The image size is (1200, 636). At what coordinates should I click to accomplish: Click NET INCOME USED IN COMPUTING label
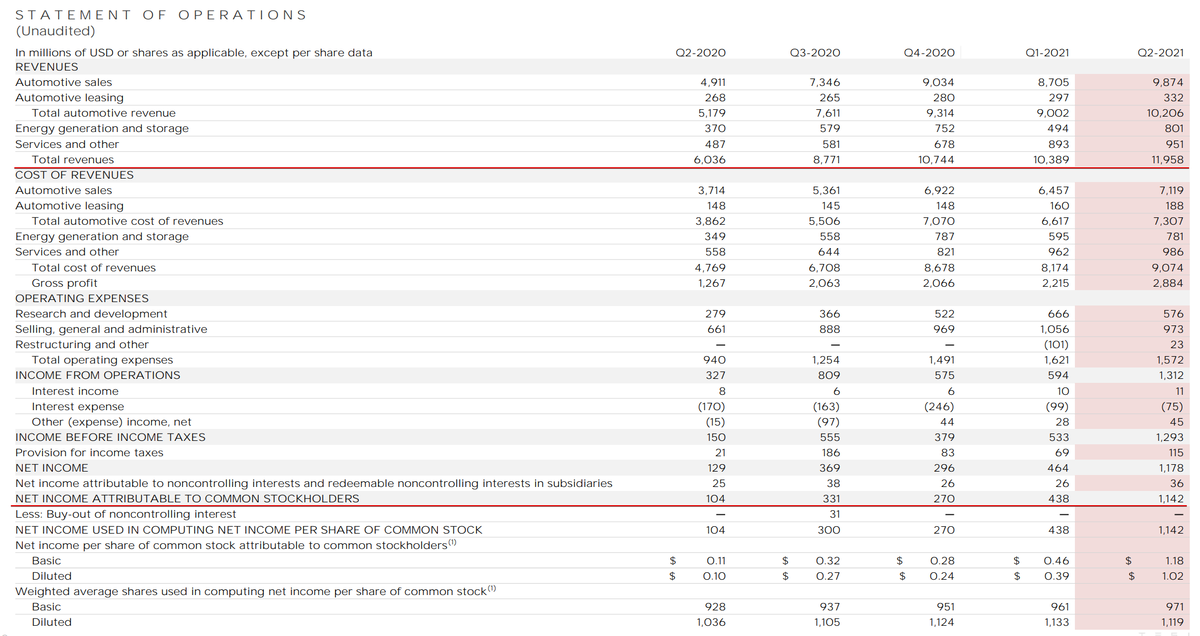248,530
